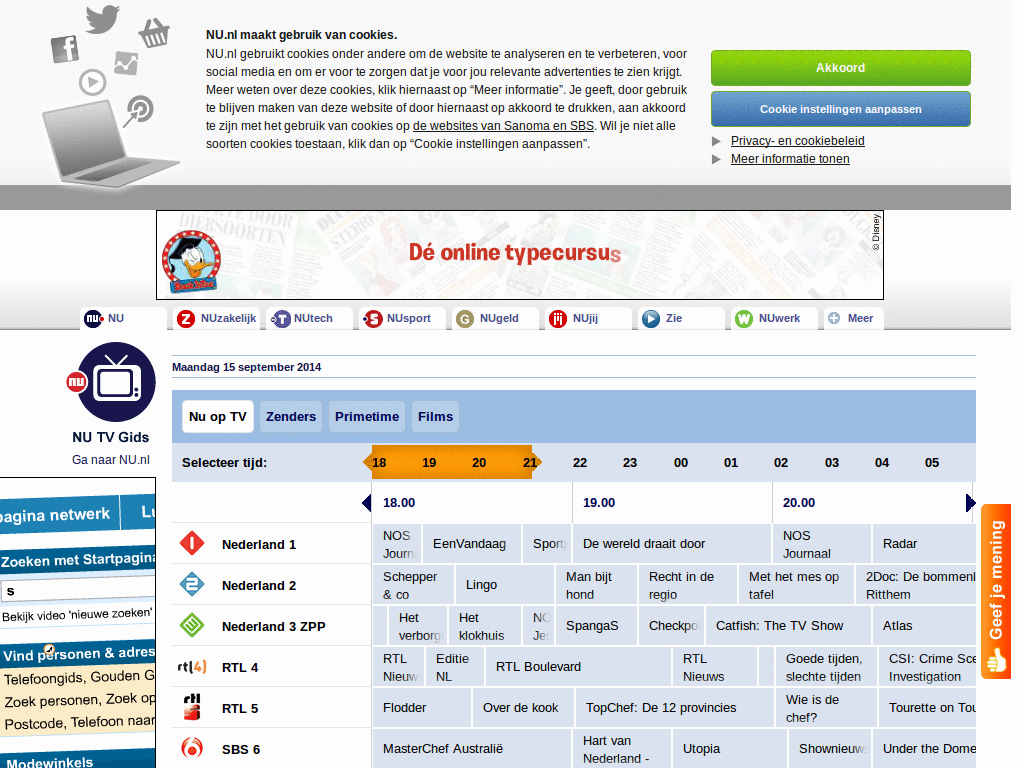Click the shopping basket icon

154,32
